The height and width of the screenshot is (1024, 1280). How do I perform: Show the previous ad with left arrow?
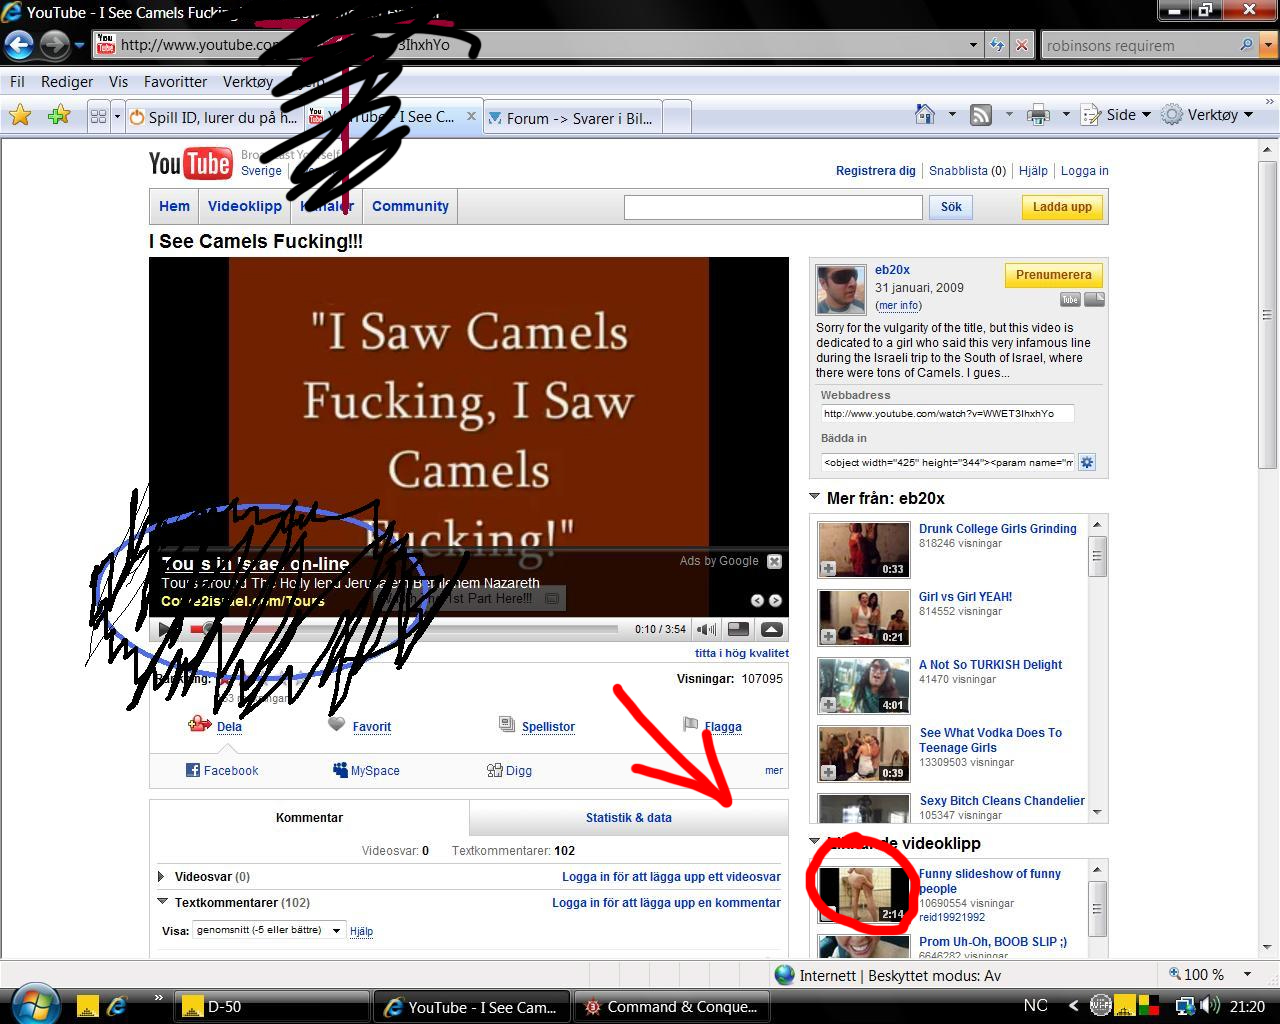[x=757, y=600]
